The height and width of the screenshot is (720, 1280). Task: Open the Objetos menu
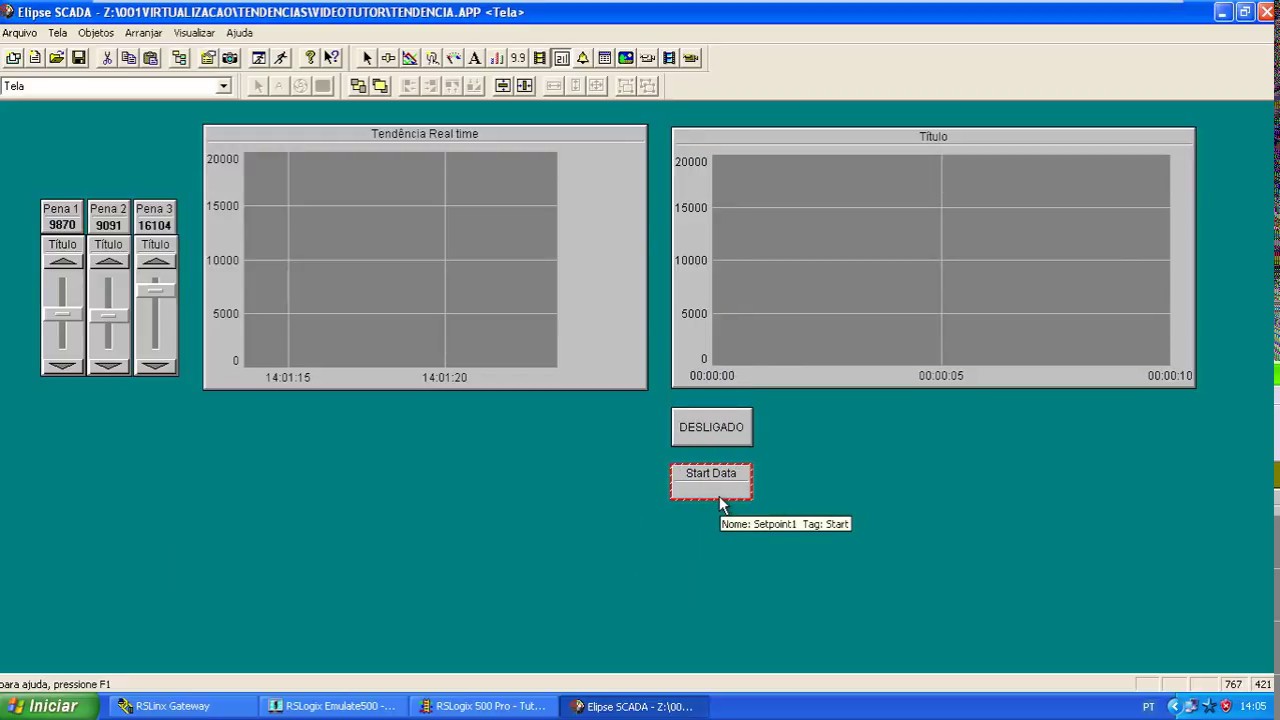96,33
